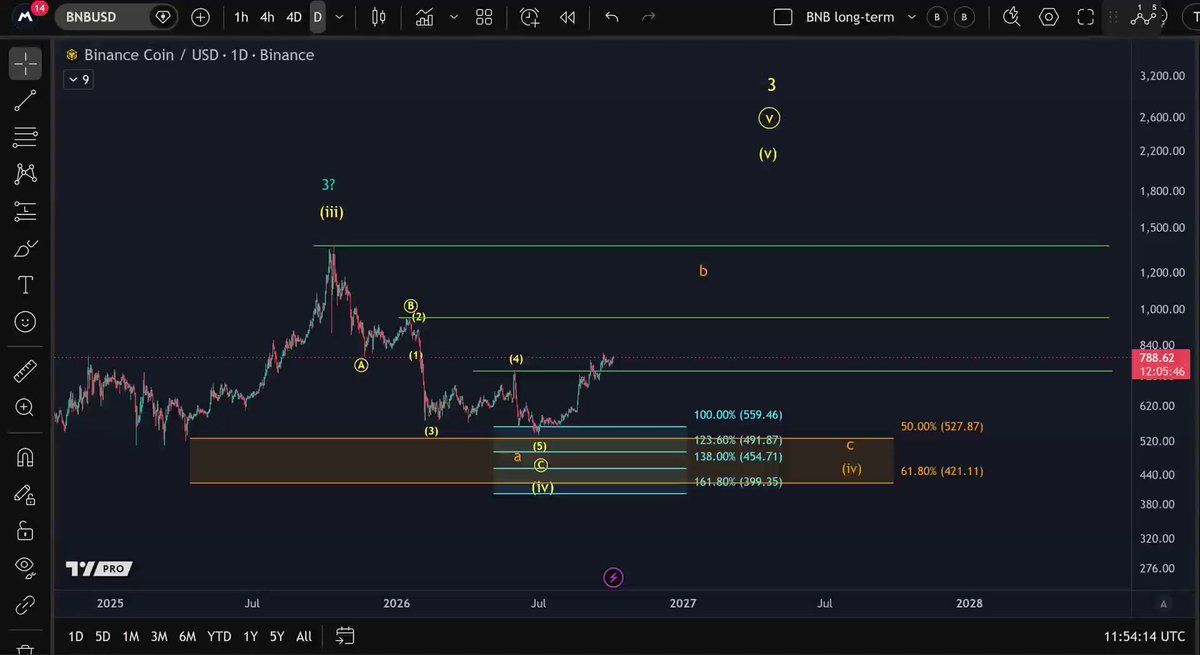Switch to the 4D timeframe
Viewport: 1200px width, 655px height.
click(294, 17)
